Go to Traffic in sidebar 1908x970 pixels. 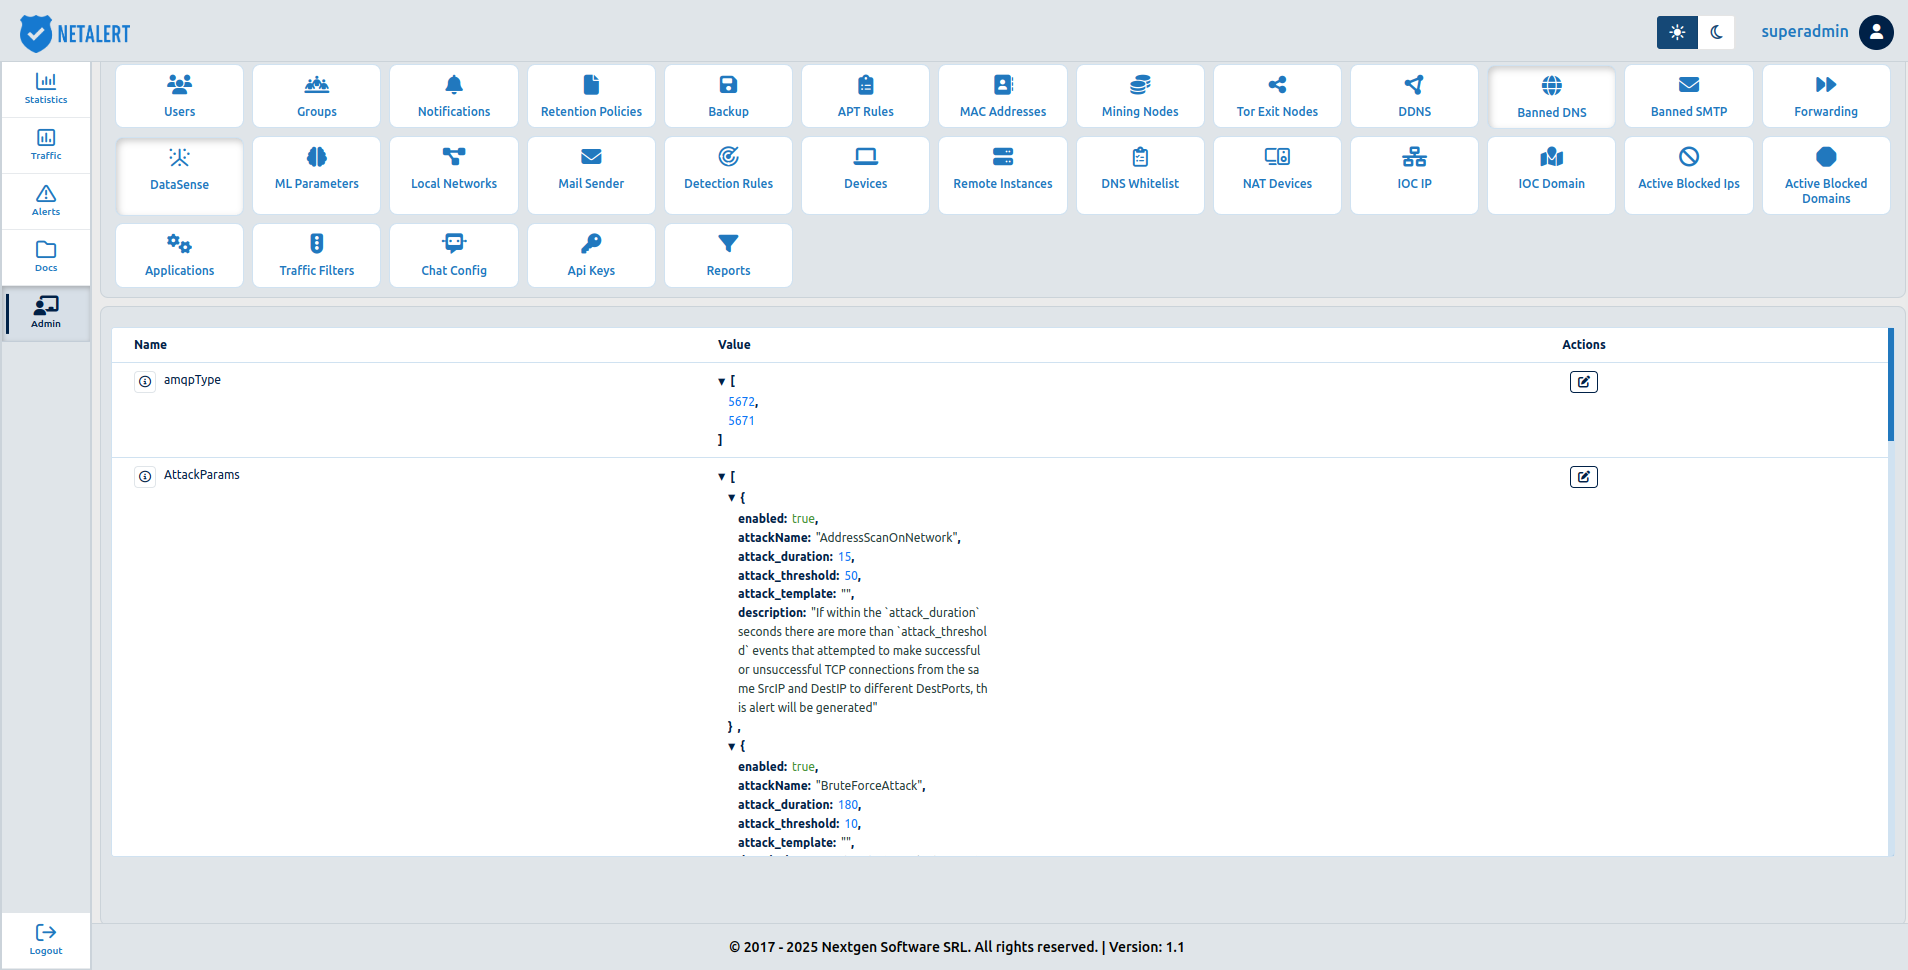point(46,145)
